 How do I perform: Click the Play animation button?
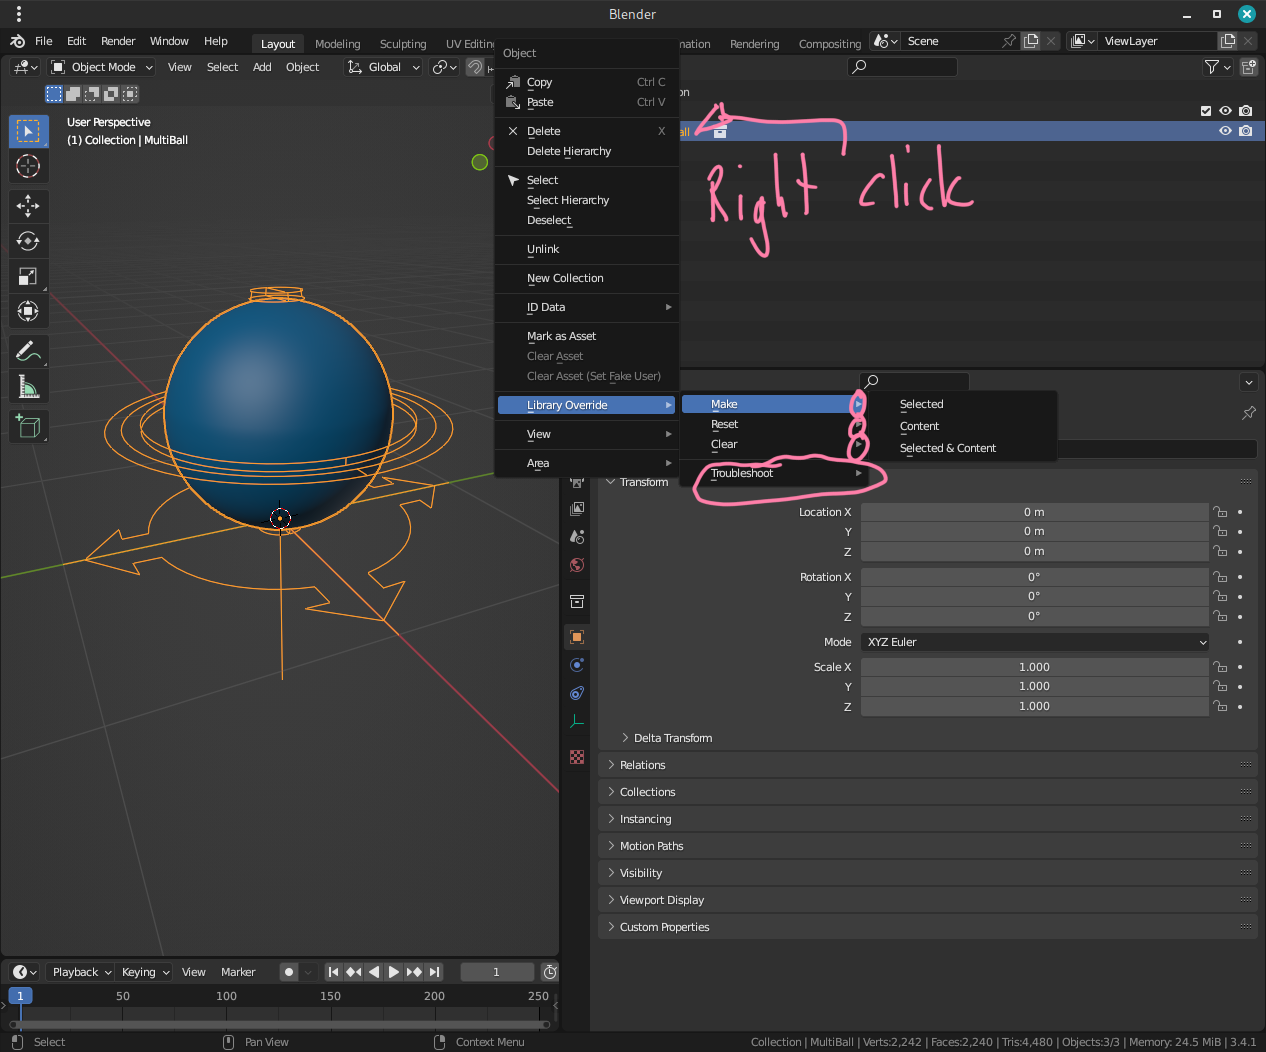click(x=394, y=972)
